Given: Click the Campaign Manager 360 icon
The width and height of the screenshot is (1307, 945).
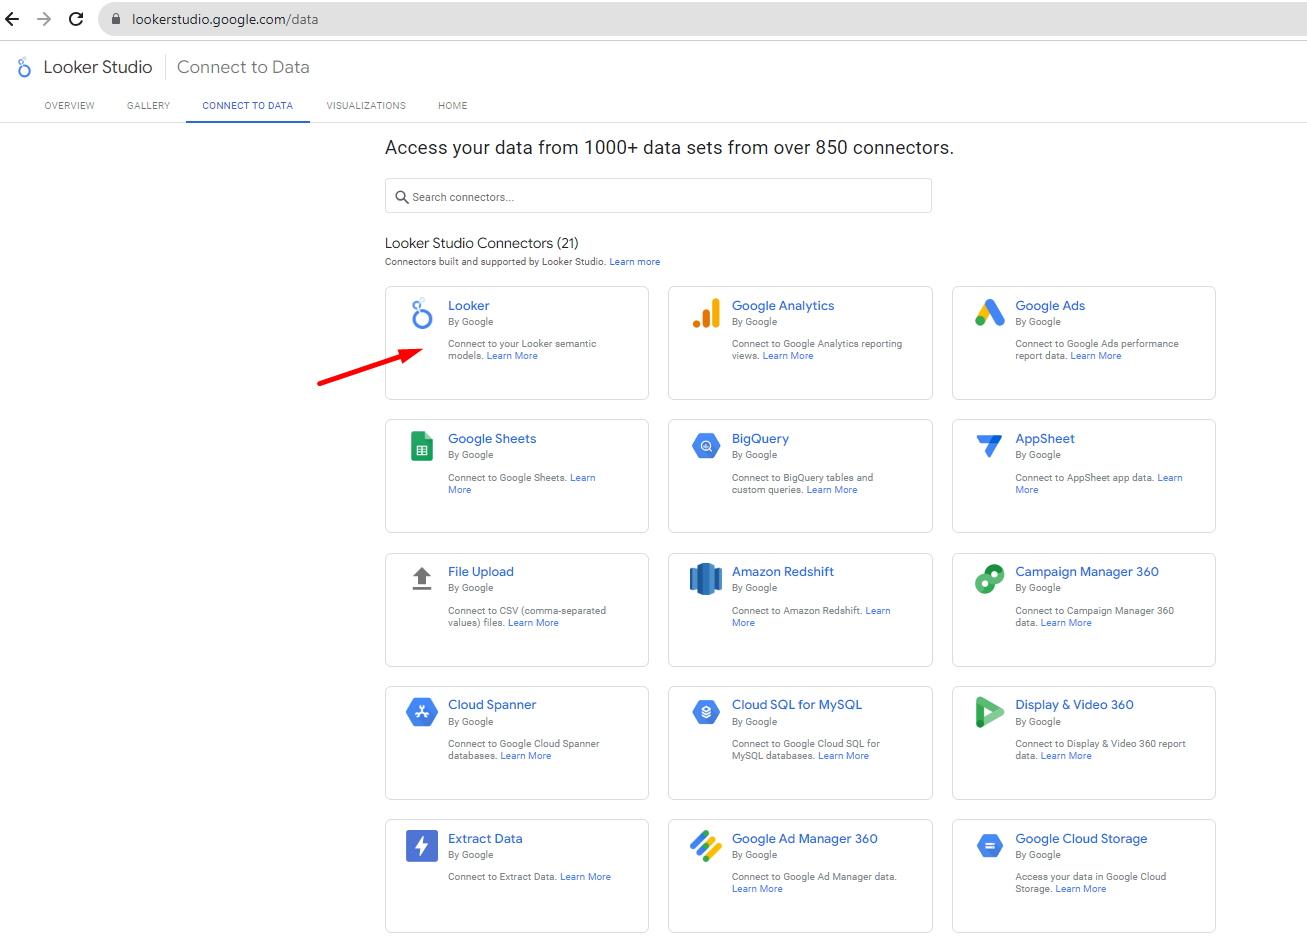Looking at the screenshot, I should click(990, 579).
